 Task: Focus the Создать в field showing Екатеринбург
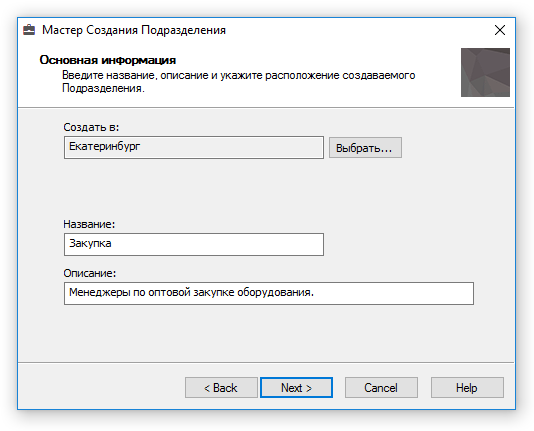pyautogui.click(x=194, y=147)
